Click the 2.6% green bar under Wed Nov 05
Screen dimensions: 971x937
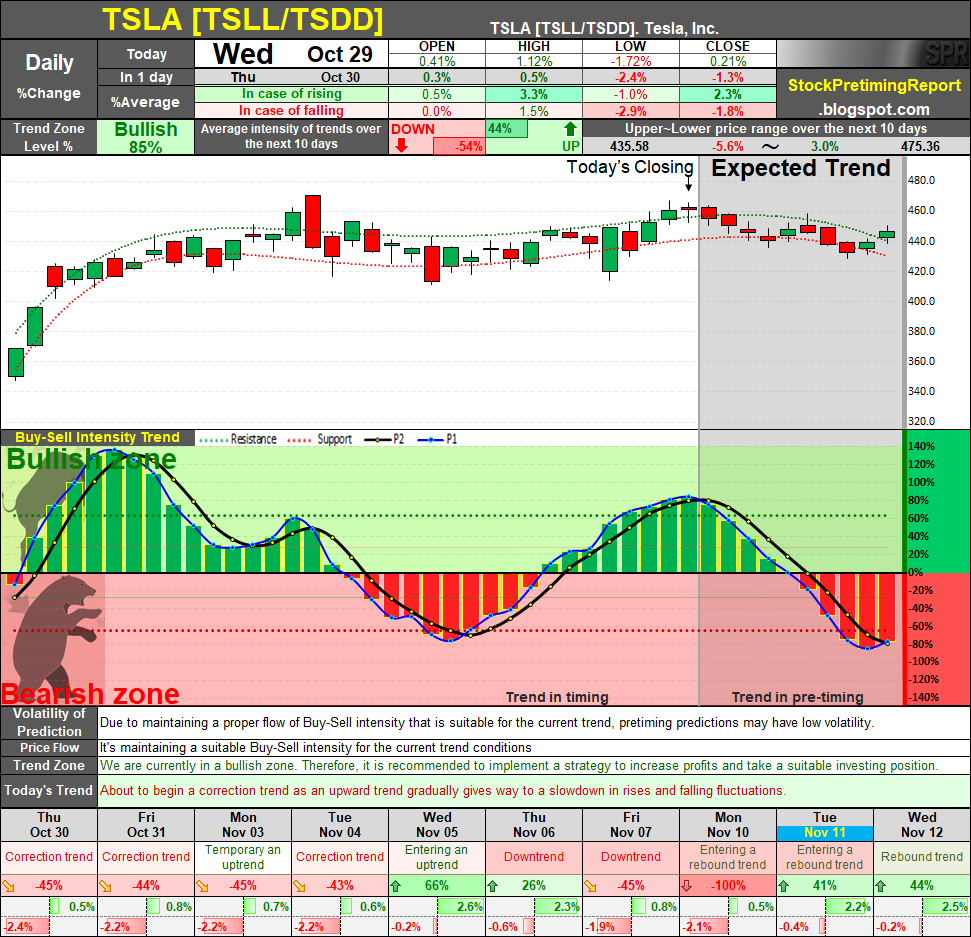(461, 907)
